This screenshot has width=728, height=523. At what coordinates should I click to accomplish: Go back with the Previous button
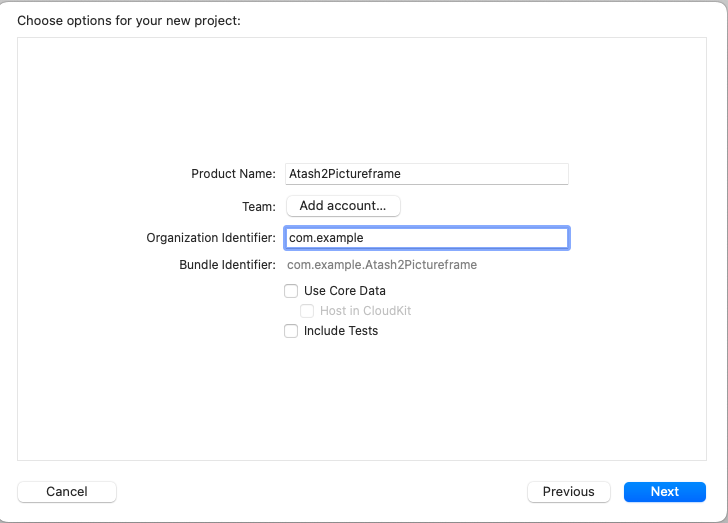(568, 492)
